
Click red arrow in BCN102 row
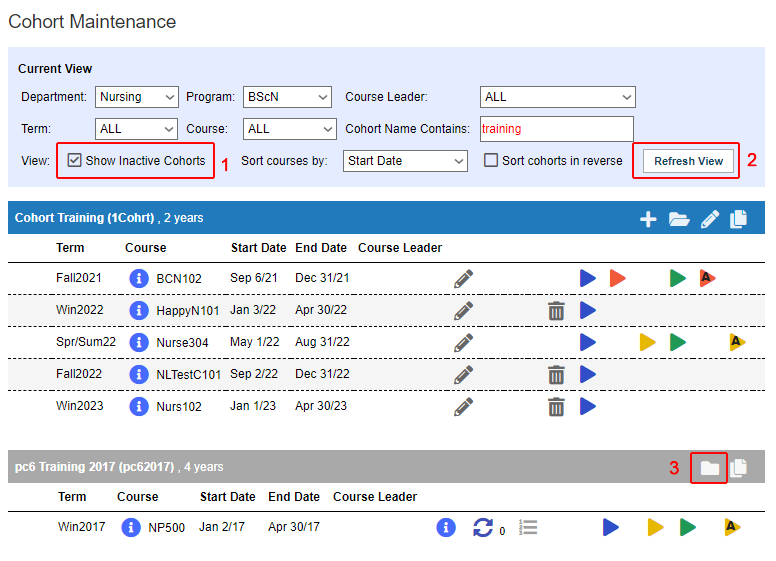[x=617, y=278]
